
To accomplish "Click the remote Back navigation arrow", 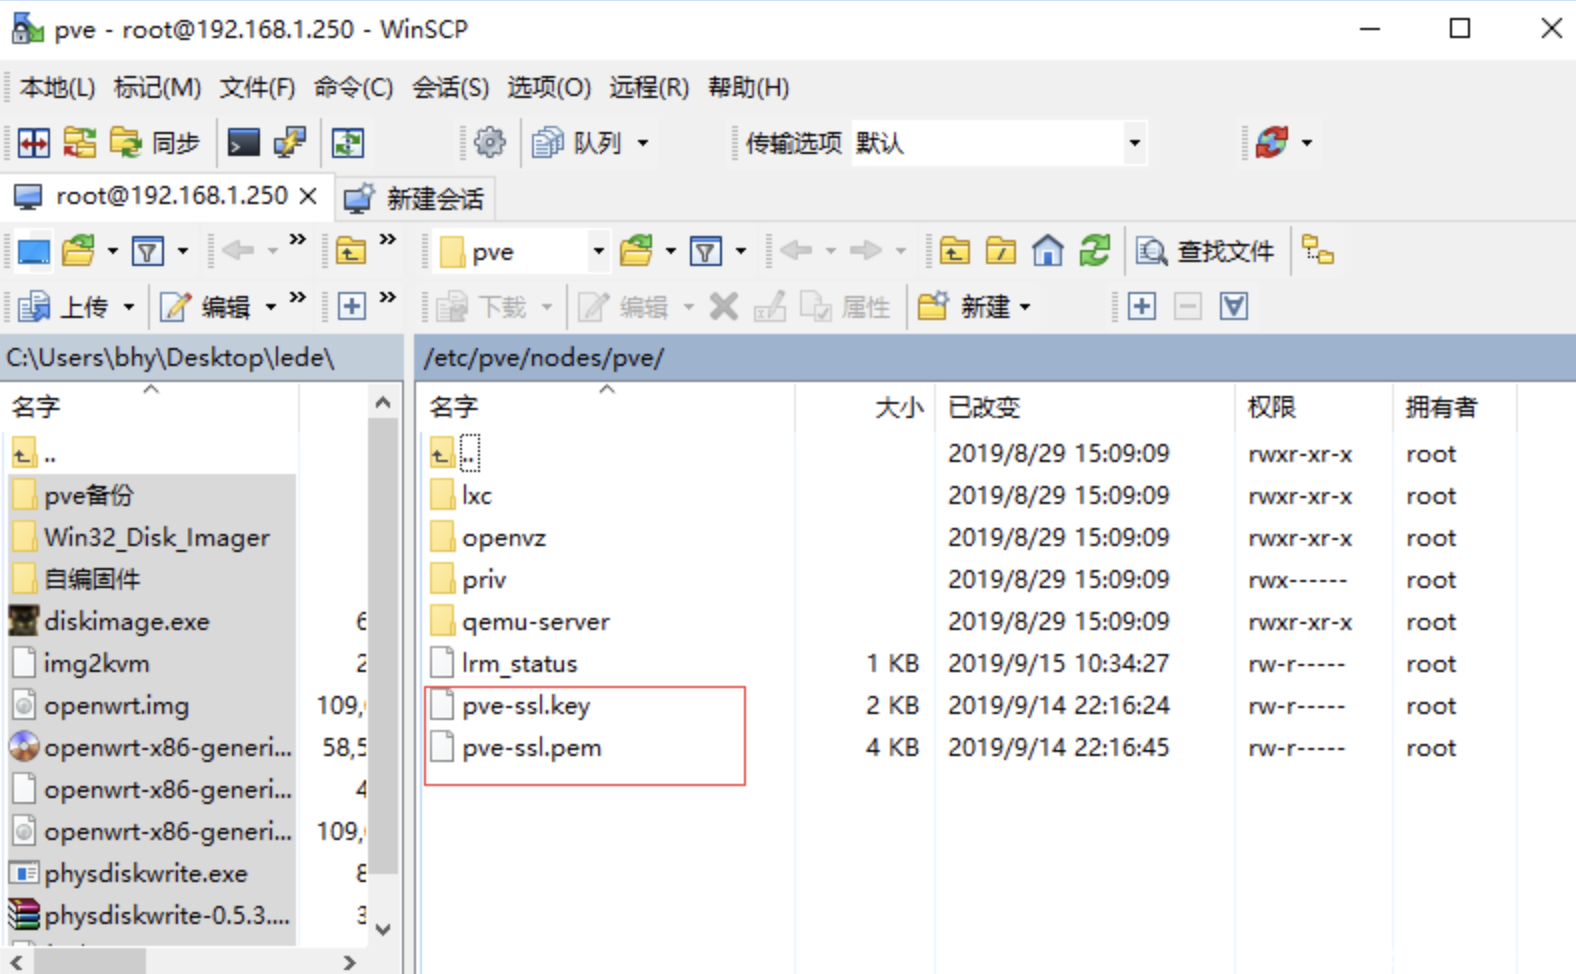I will [796, 251].
